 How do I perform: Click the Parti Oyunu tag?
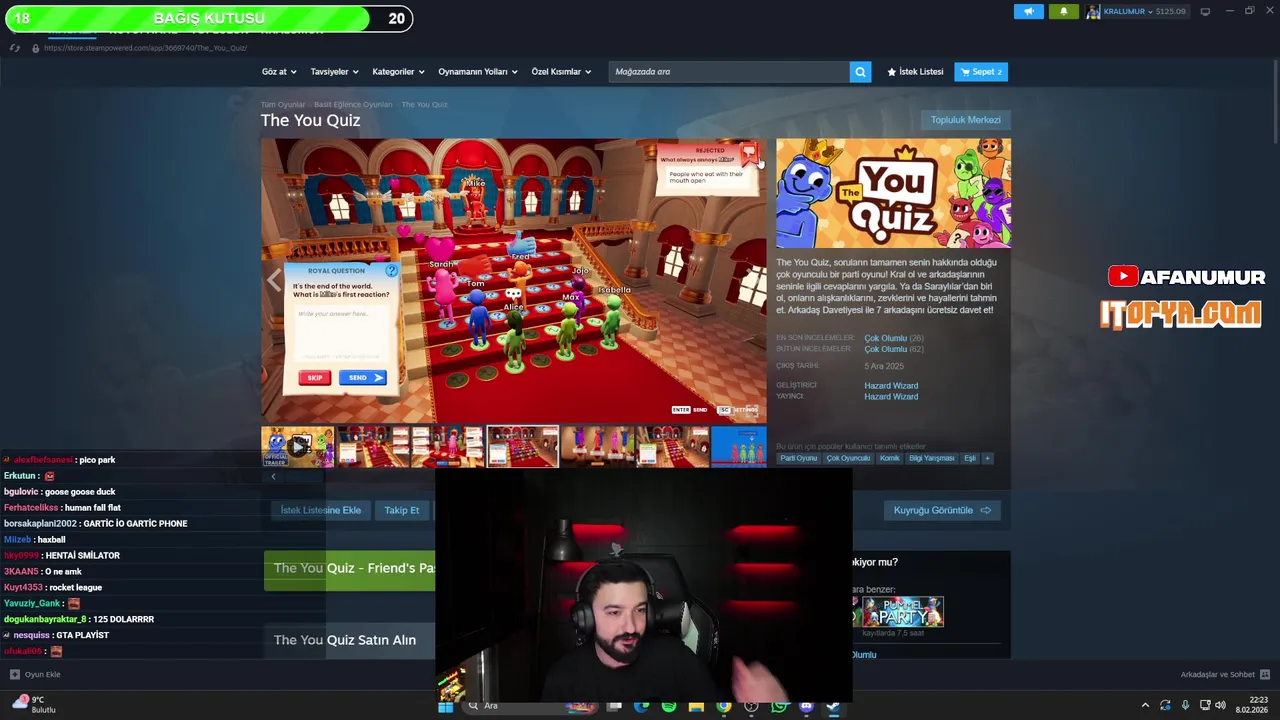pos(799,458)
